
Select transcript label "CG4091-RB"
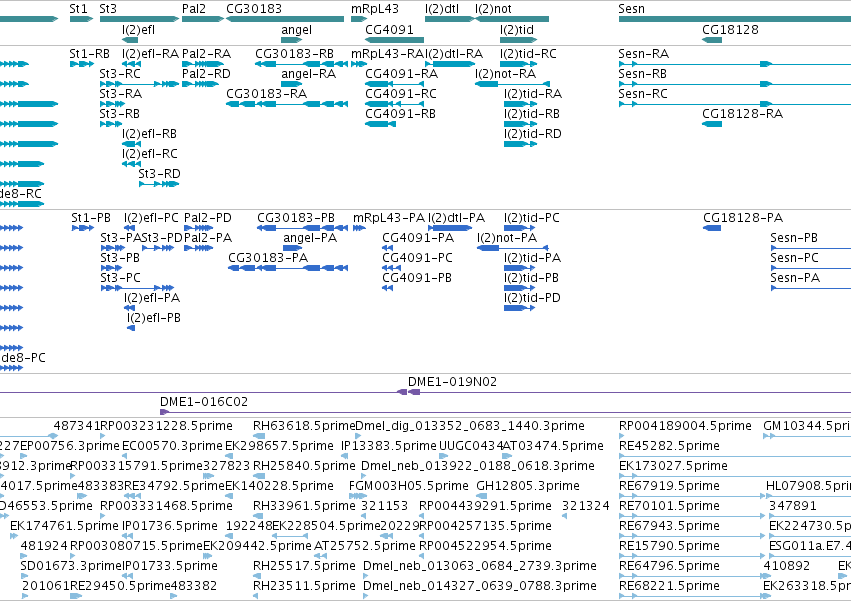pyautogui.click(x=401, y=114)
